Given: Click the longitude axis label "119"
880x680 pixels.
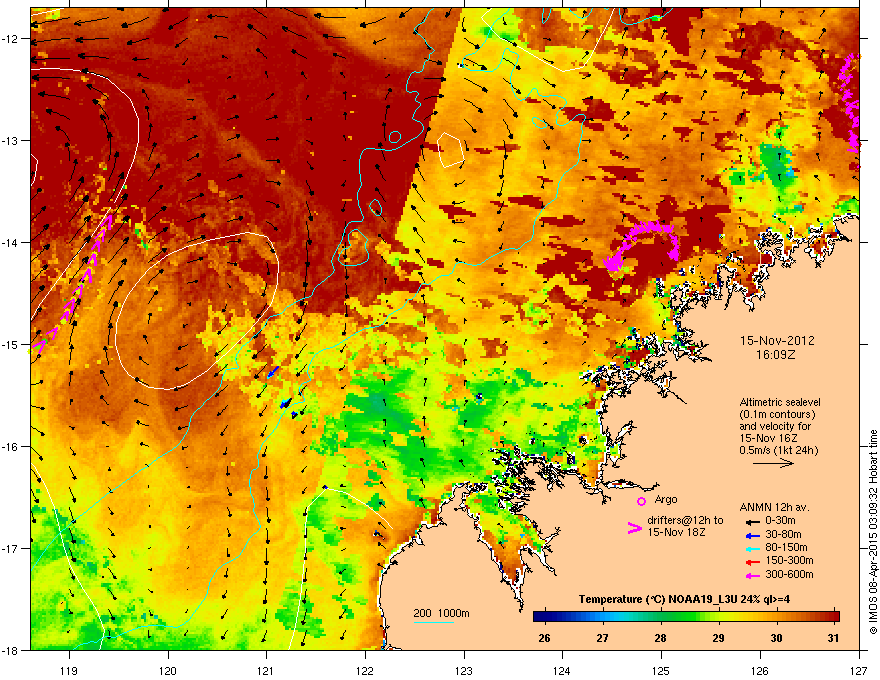Looking at the screenshot, I should coord(69,670).
